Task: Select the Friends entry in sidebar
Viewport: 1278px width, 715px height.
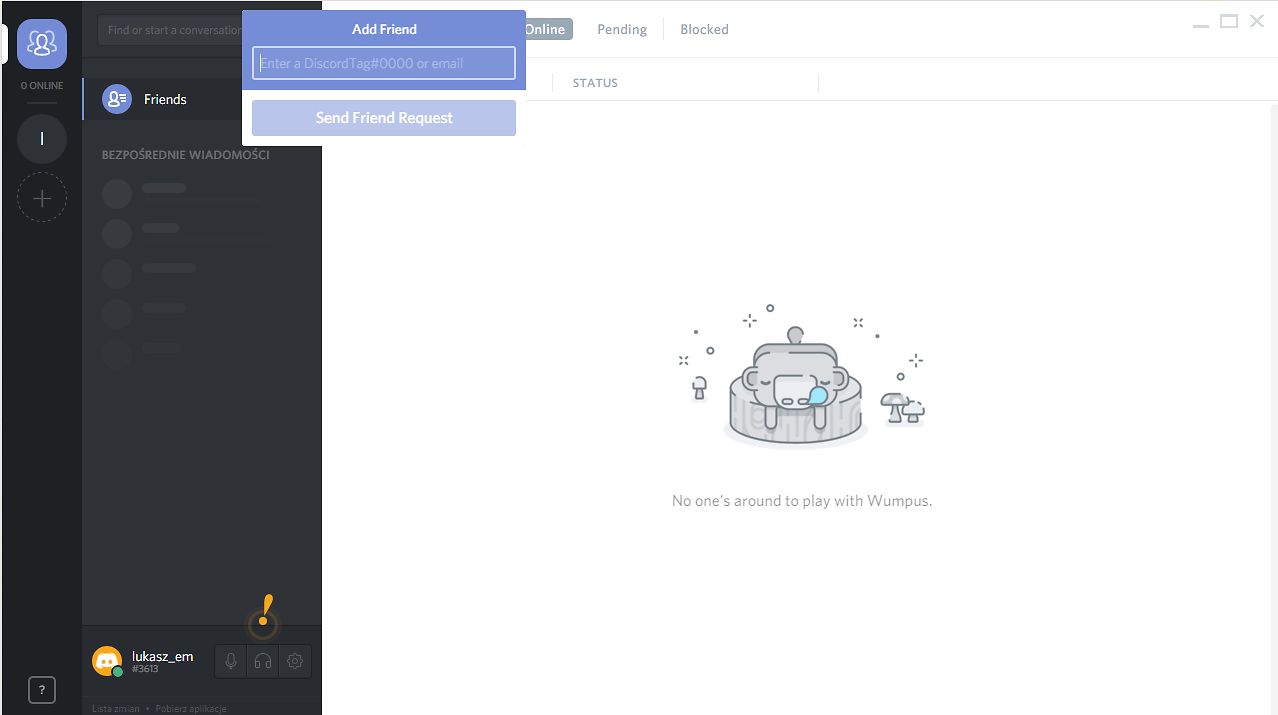Action: click(x=202, y=99)
